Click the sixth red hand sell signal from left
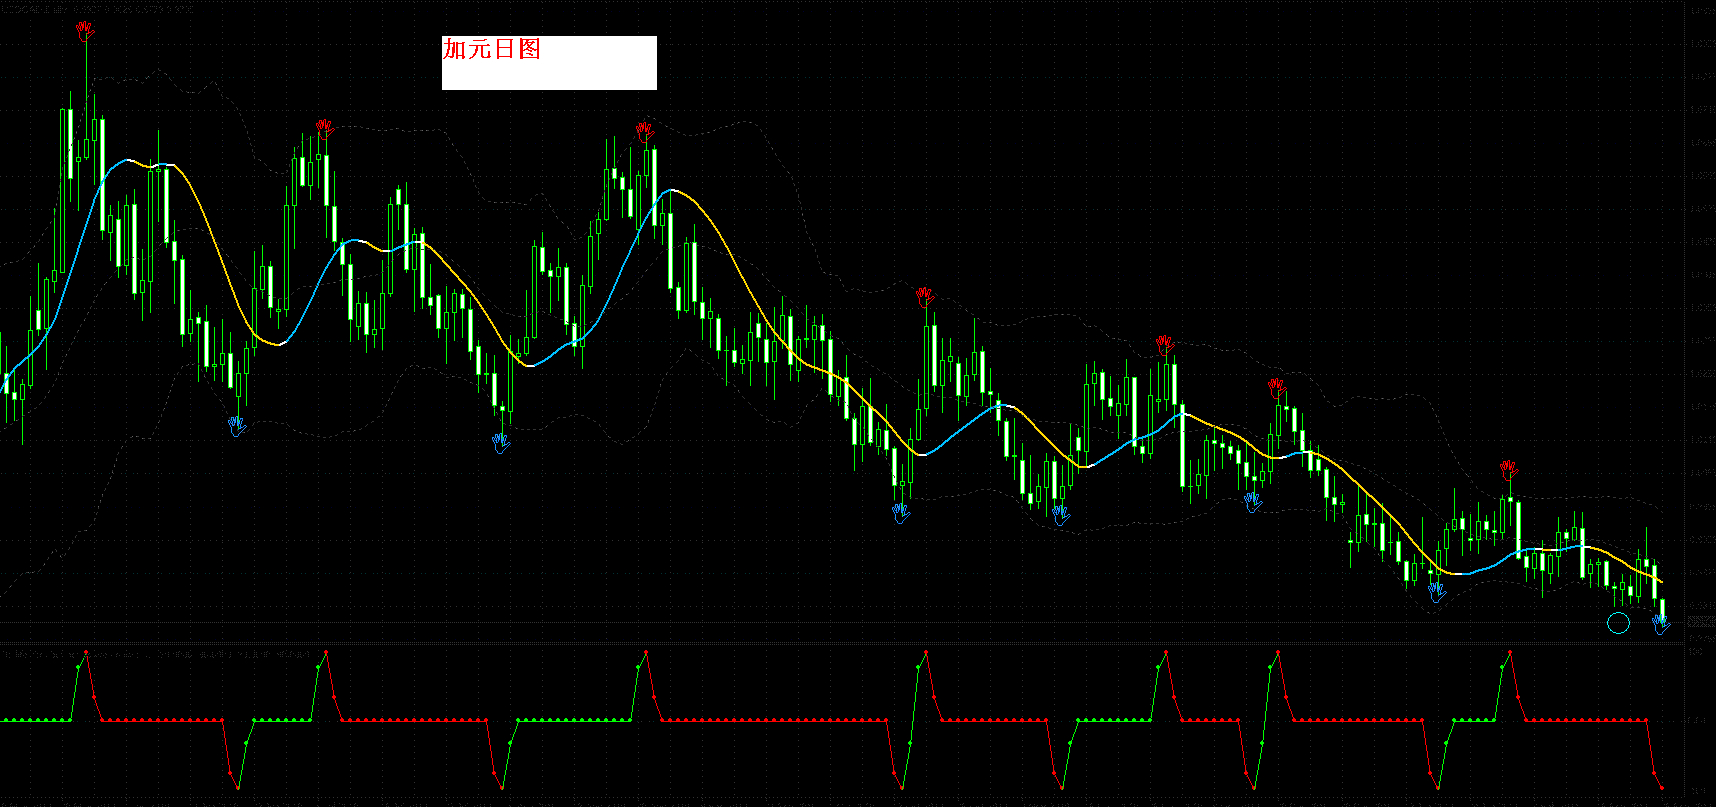 tap(1277, 387)
